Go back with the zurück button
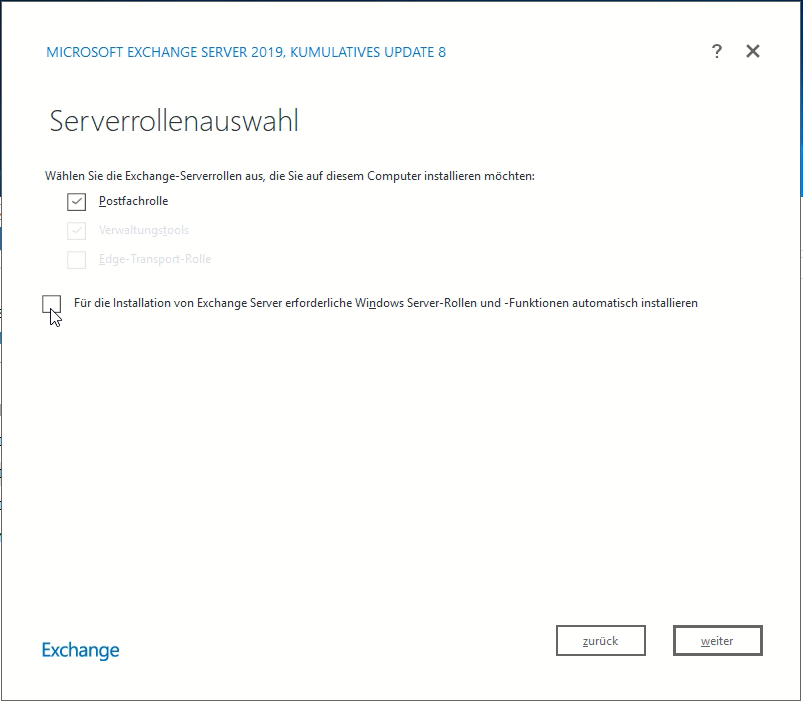The height and width of the screenshot is (702, 803). (x=600, y=641)
